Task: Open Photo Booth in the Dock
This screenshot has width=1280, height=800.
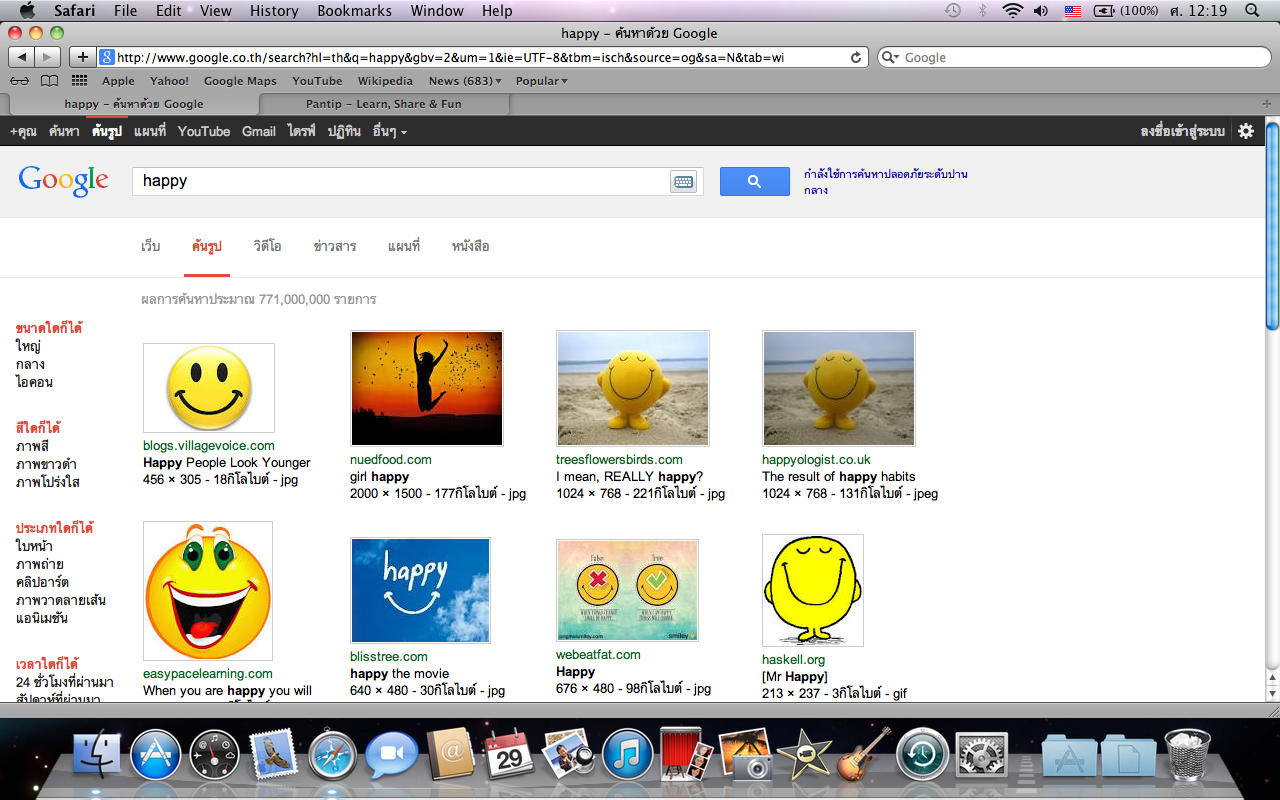Action: (687, 755)
